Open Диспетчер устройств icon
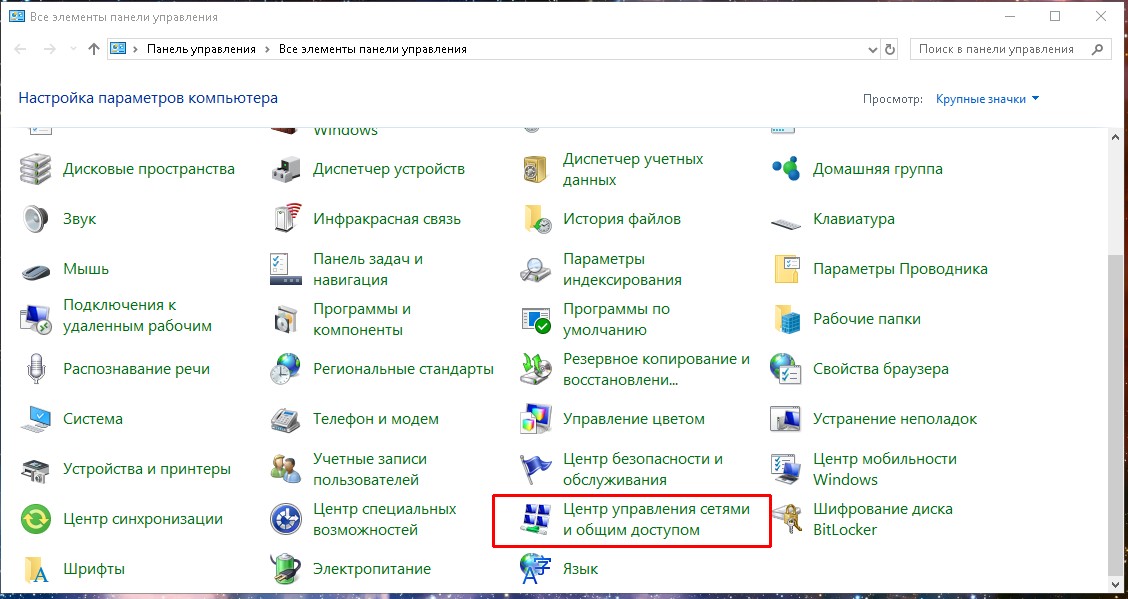The height and width of the screenshot is (599, 1128). pyautogui.click(x=286, y=169)
